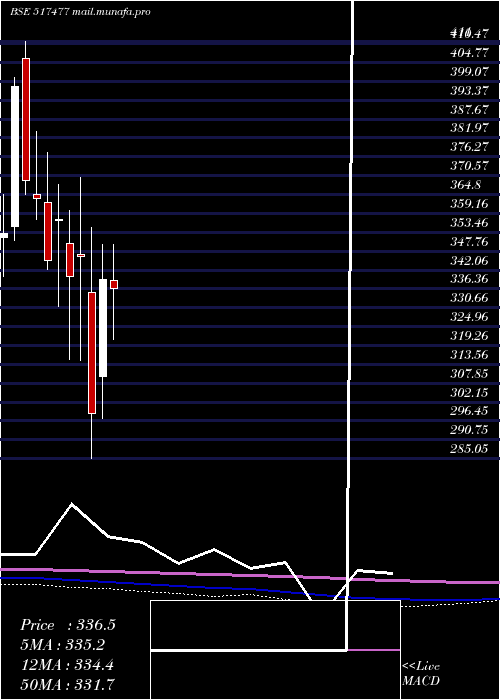Click the 324.96 price axis label
This screenshot has height=700, width=500.
tap(469, 317)
